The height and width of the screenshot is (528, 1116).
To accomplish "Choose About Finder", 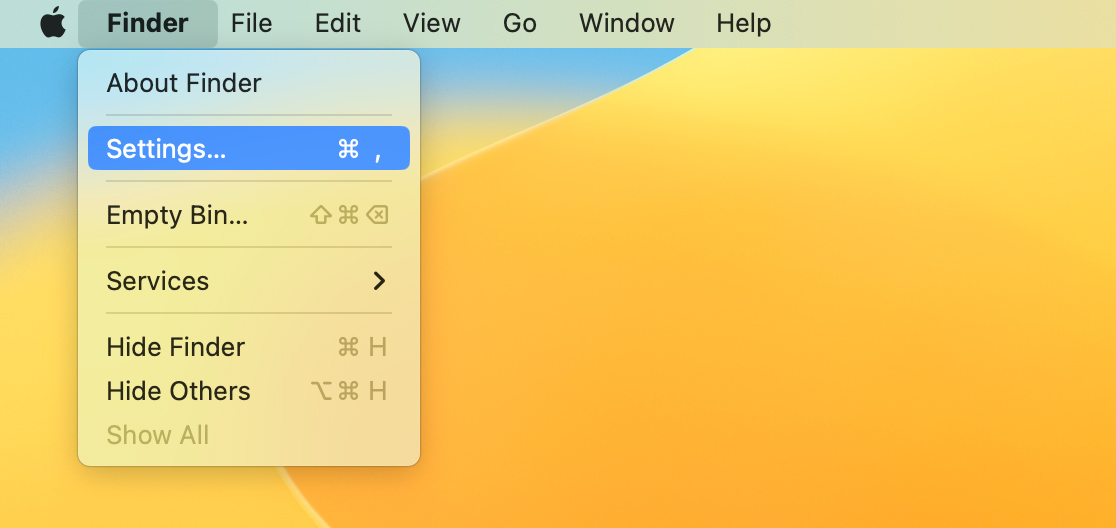I will click(249, 83).
